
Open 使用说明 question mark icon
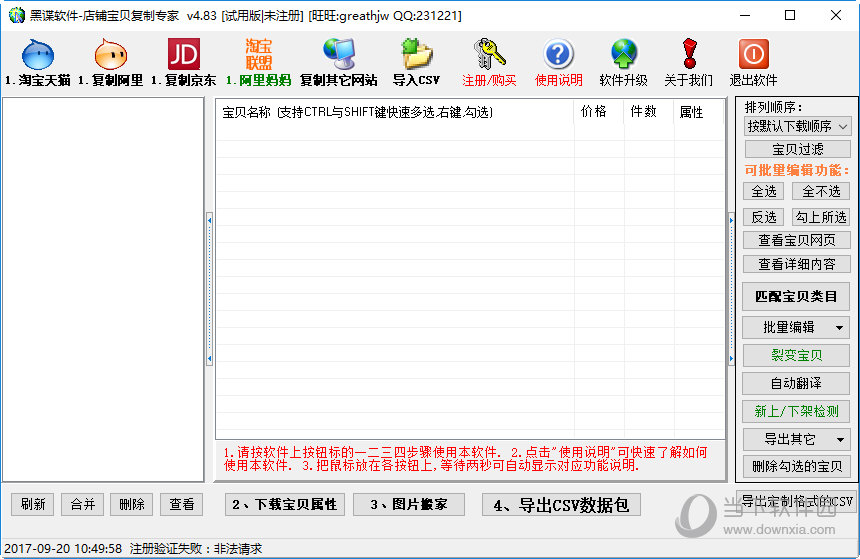(x=558, y=55)
